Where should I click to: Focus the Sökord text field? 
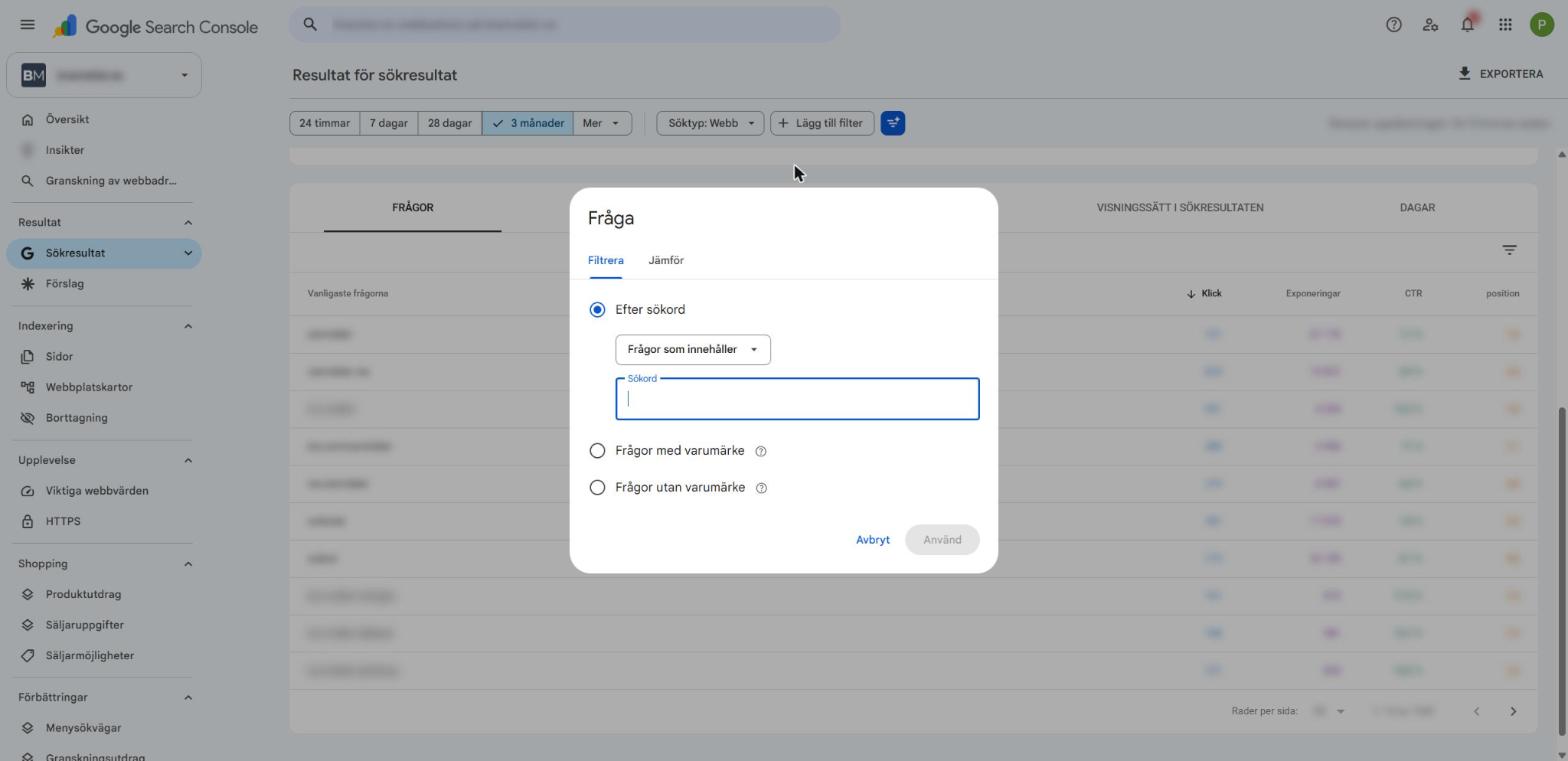point(797,399)
